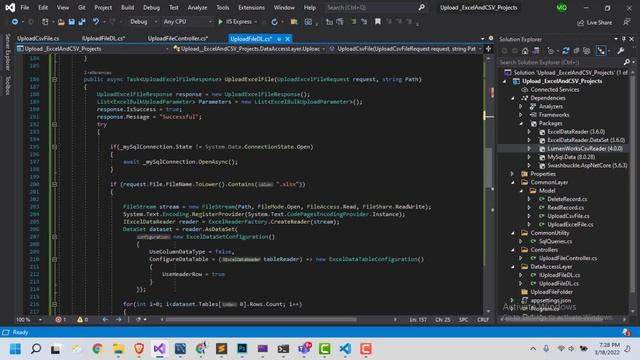
Task: Click the split editor plus icon
Action: coord(488,49)
